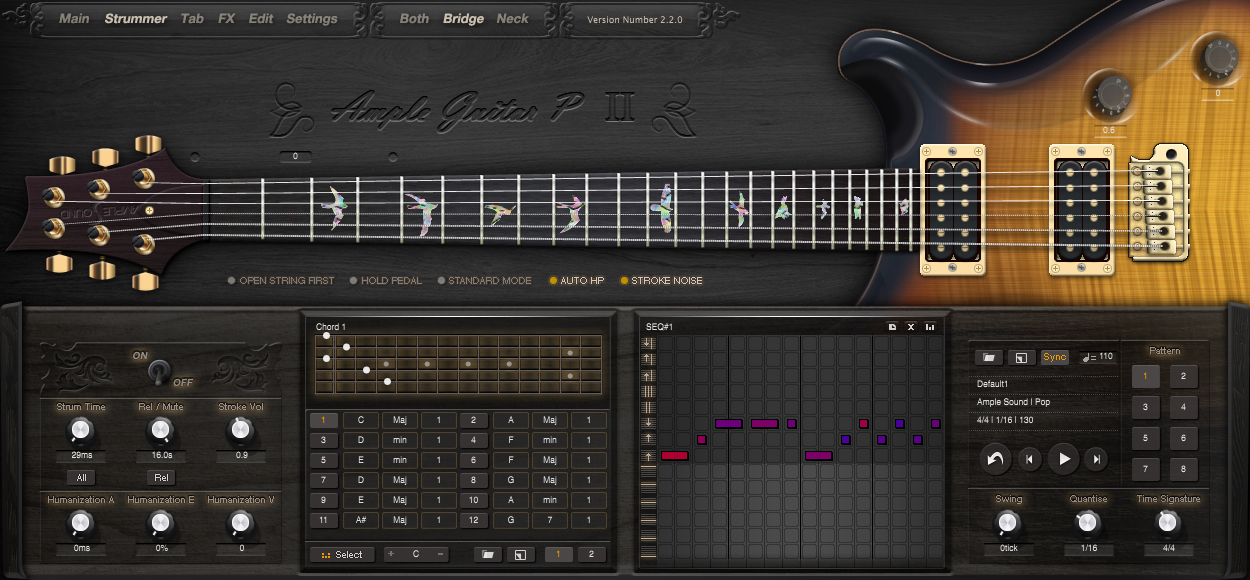Click the Humanization A 0ms value field
The height and width of the screenshot is (580, 1250).
coord(80,549)
